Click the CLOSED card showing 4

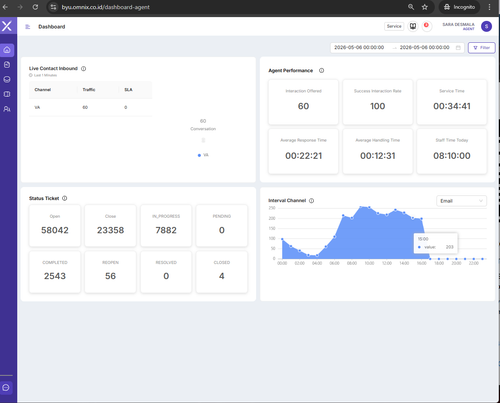222,272
